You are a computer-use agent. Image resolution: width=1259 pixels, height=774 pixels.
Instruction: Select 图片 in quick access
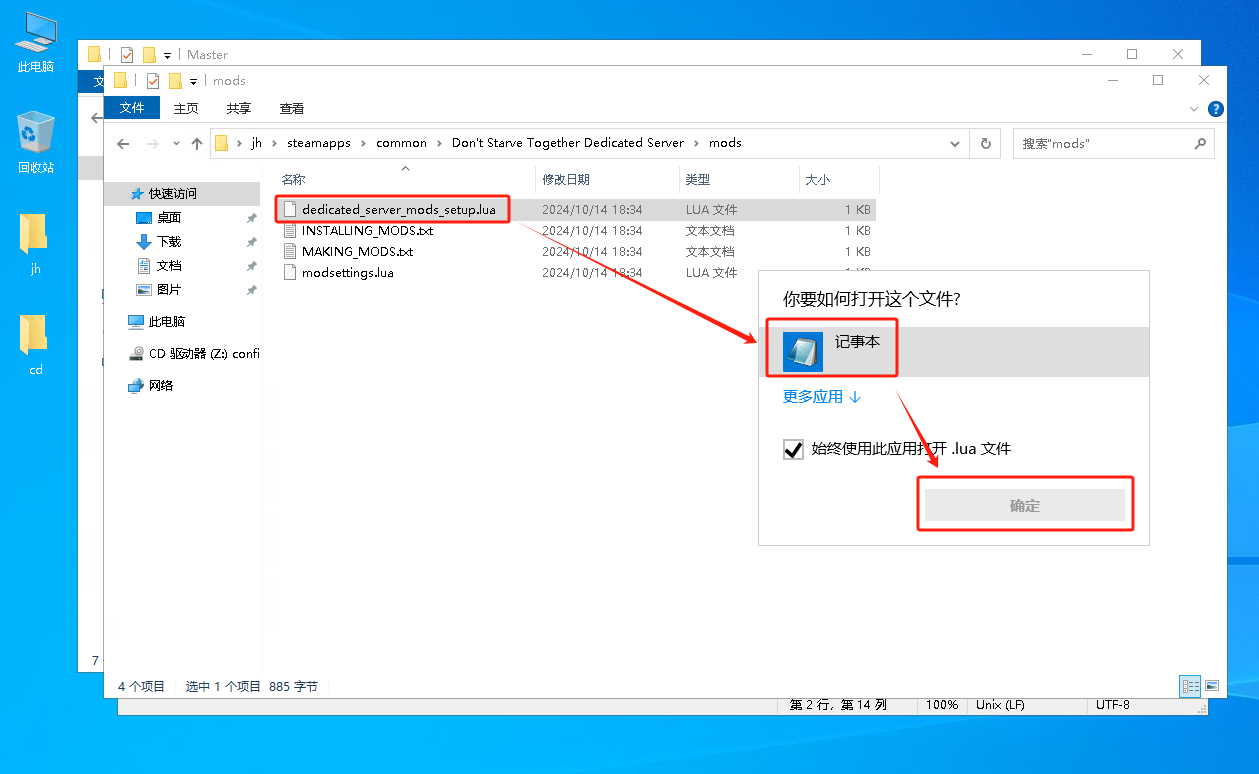(169, 289)
